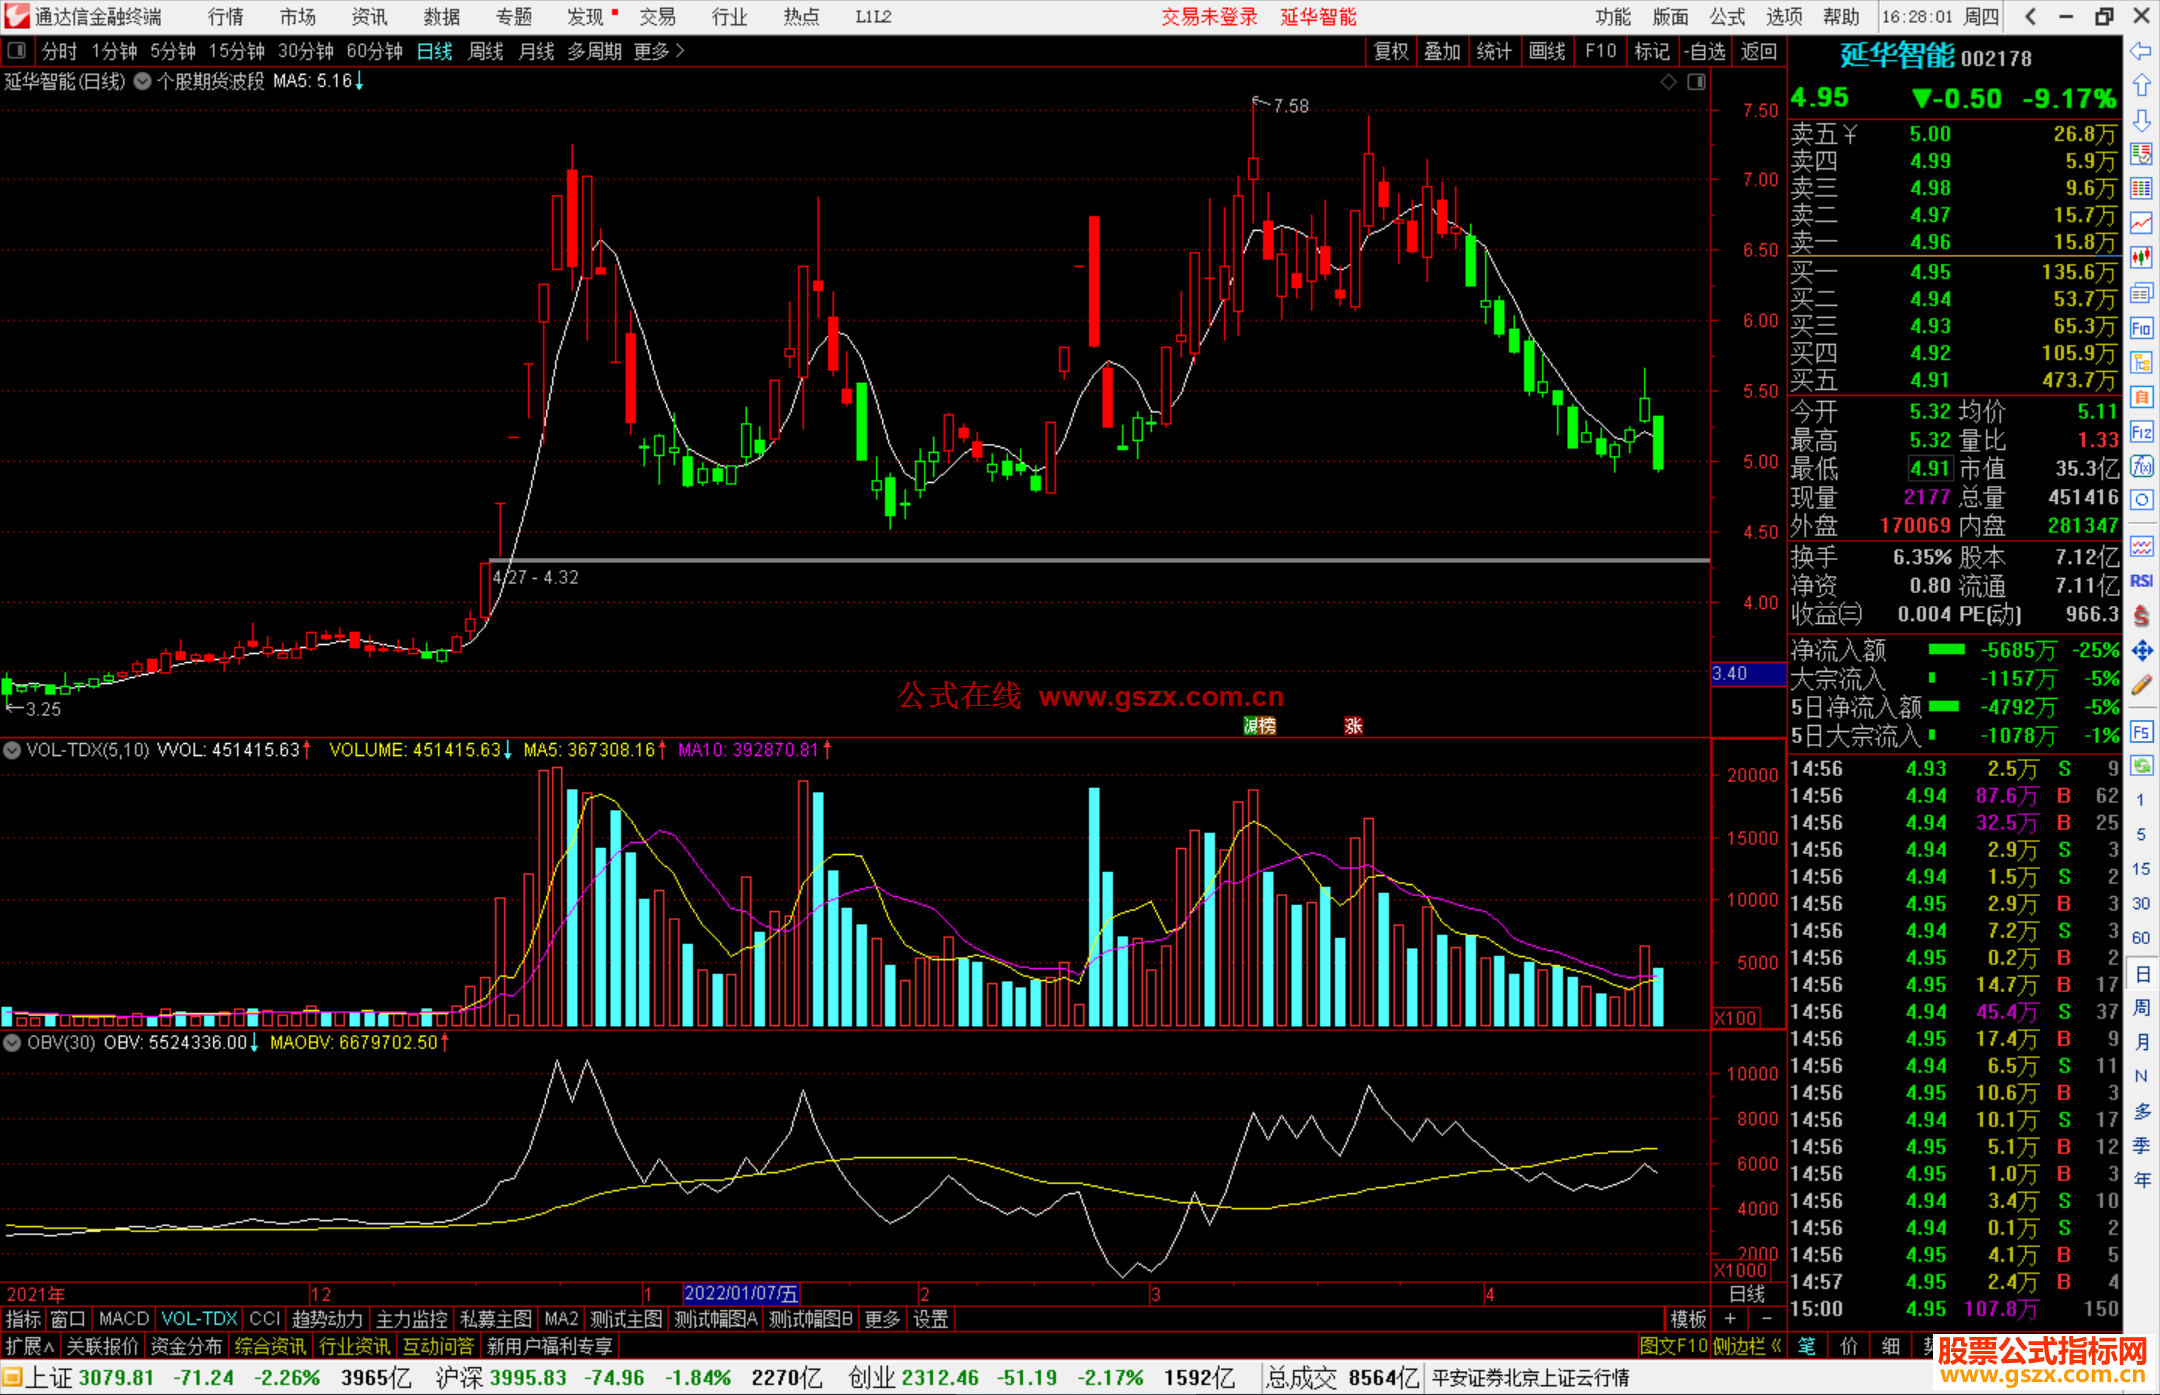Switch to monthly 月 period in sidebar
The height and width of the screenshot is (1395, 2160).
[x=2142, y=1041]
